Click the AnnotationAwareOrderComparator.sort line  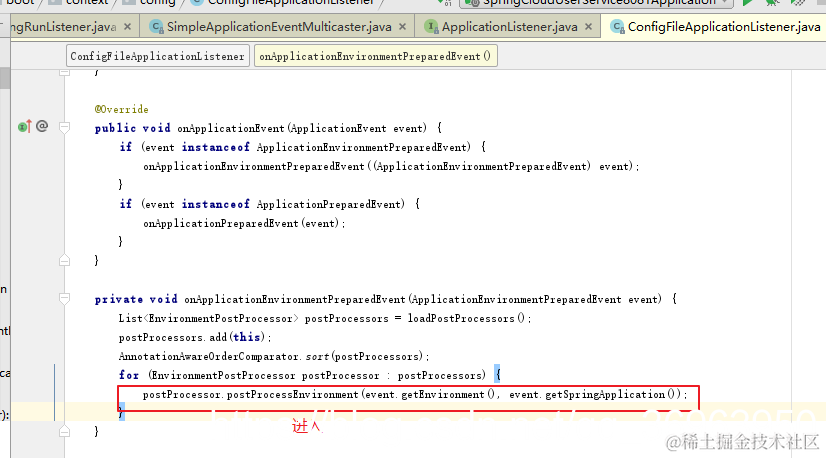tap(274, 356)
